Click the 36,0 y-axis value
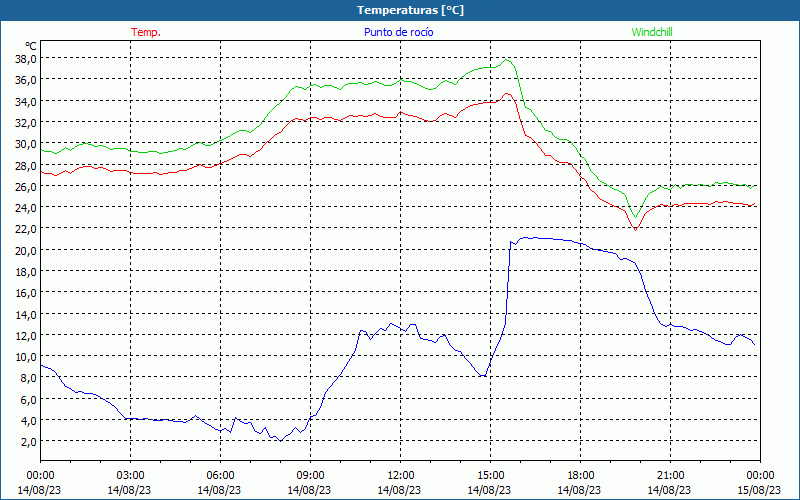The width and height of the screenshot is (800, 500). 26,80
